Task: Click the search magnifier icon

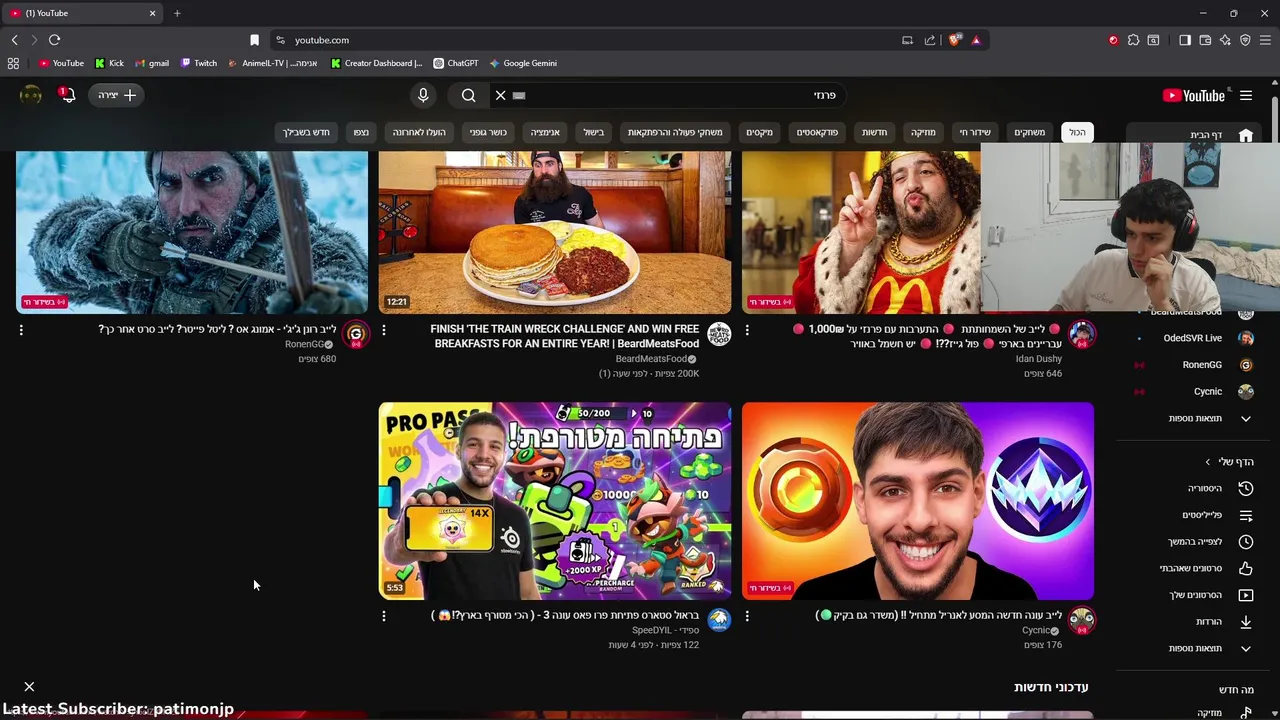Action: pos(468,96)
